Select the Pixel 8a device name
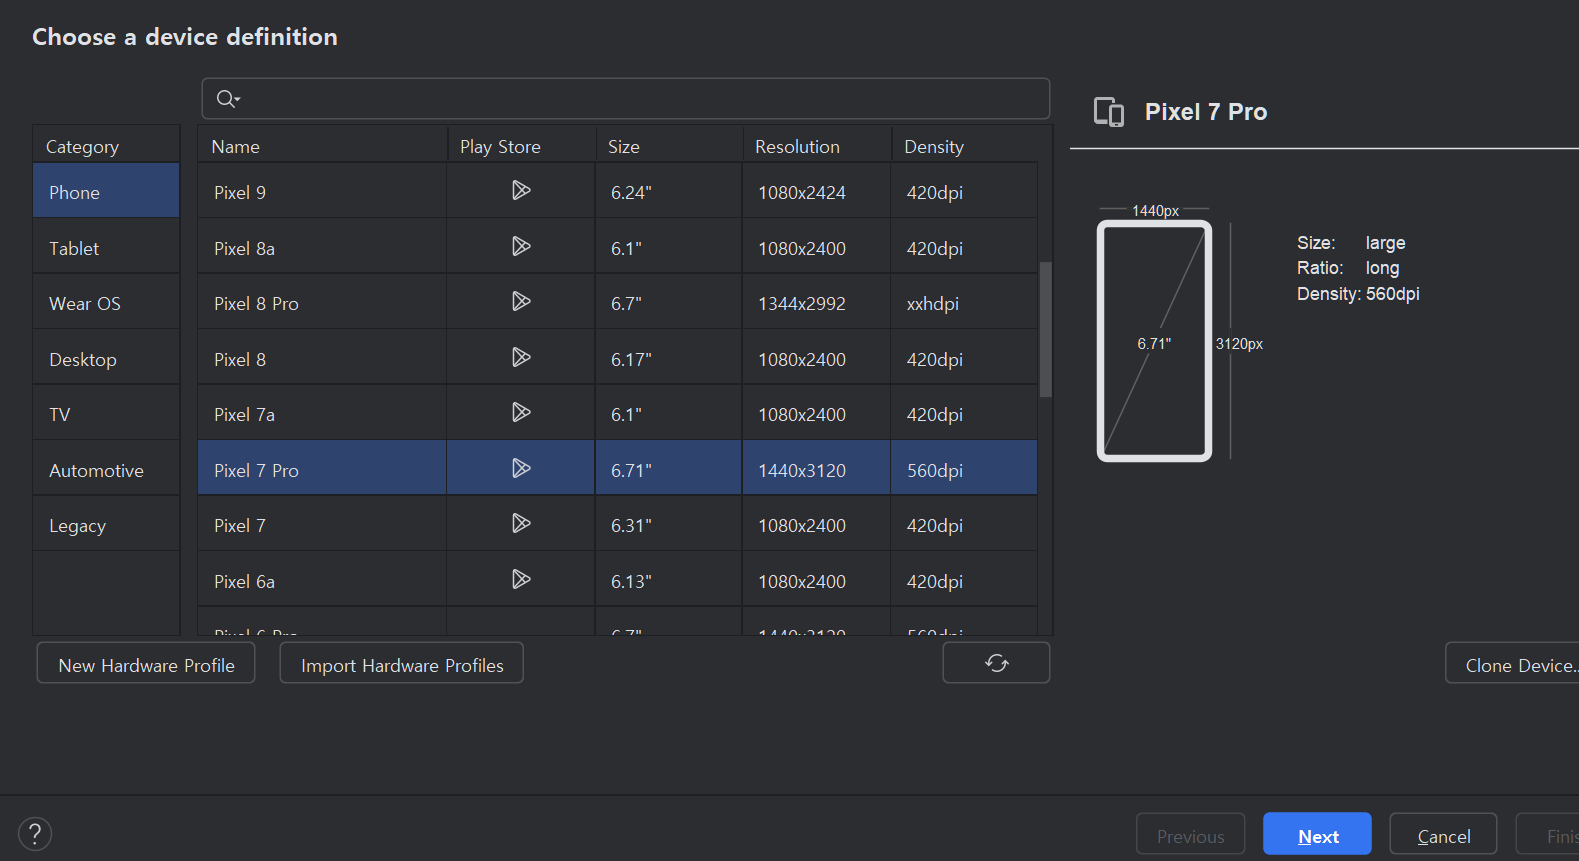The width and height of the screenshot is (1579, 861). tap(244, 248)
